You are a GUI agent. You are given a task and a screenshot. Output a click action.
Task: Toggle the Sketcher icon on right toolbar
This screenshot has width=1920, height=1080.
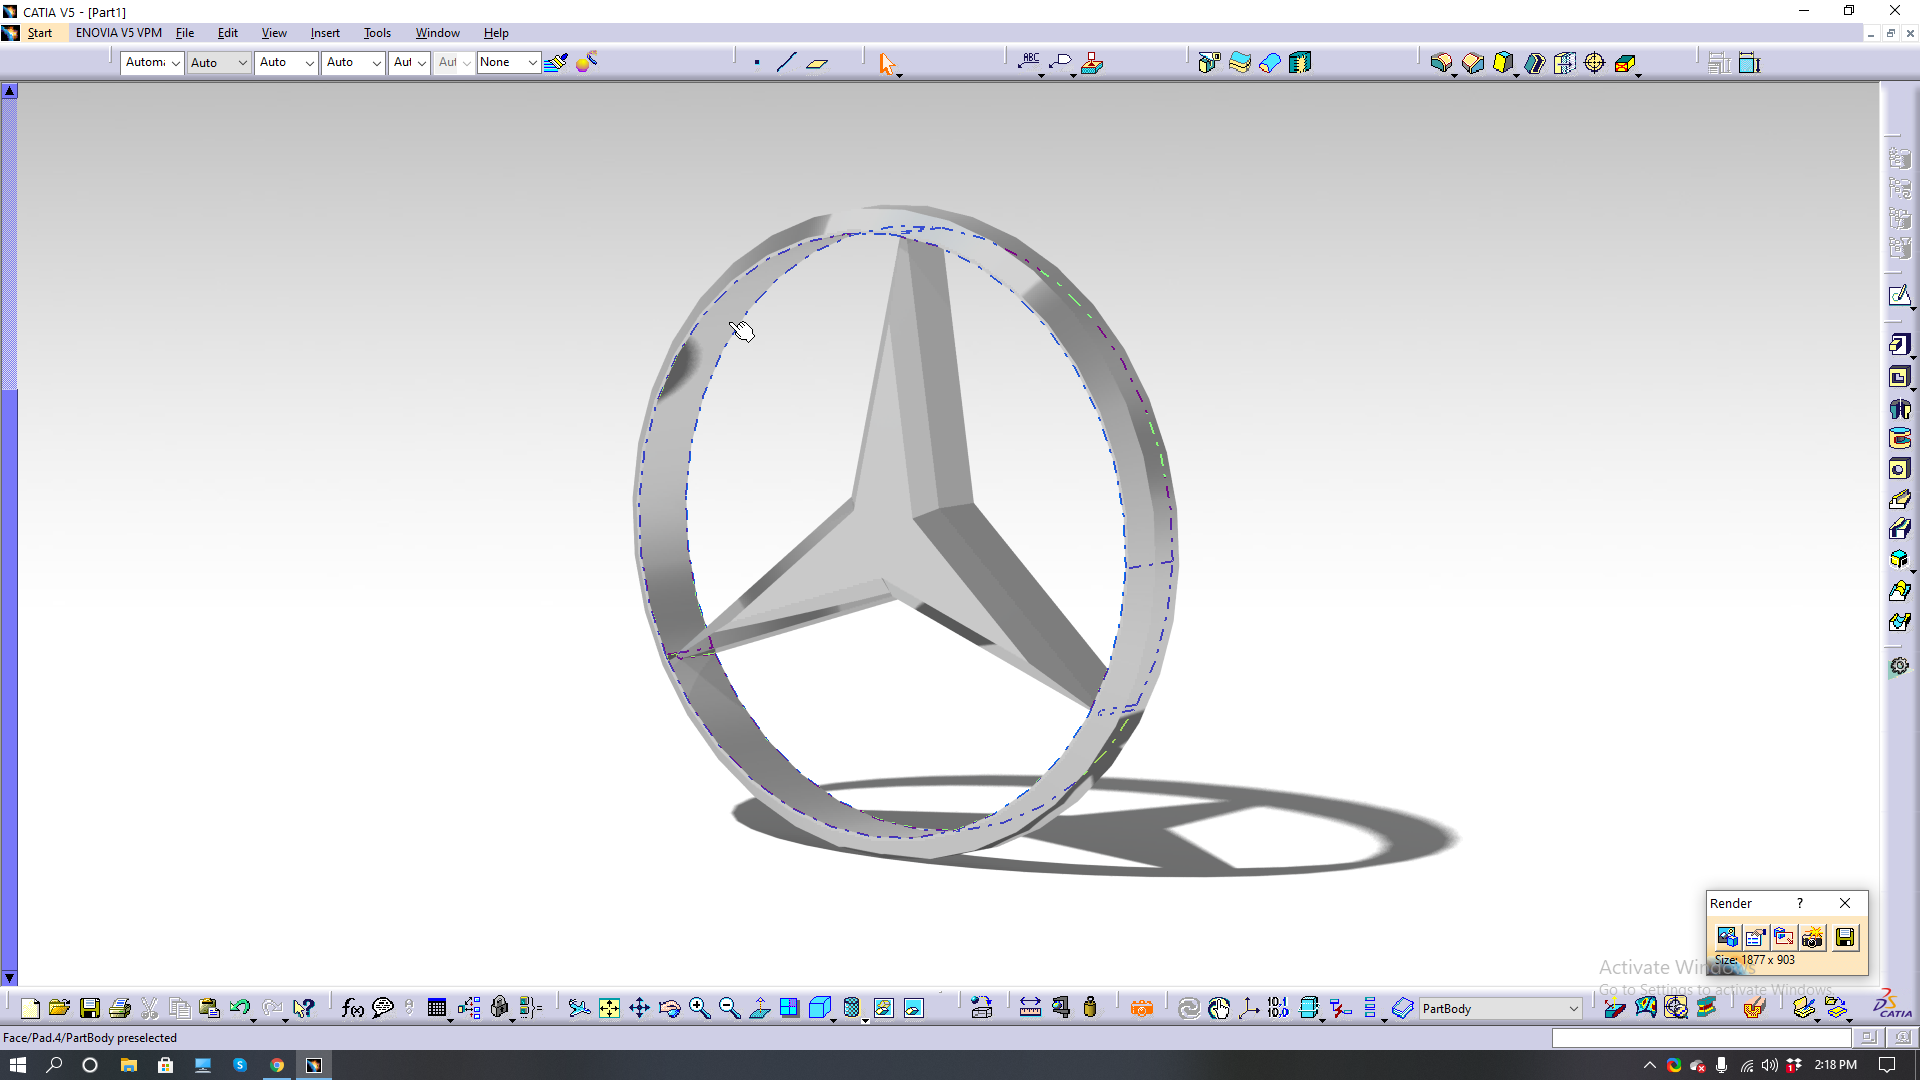pyautogui.click(x=1899, y=295)
